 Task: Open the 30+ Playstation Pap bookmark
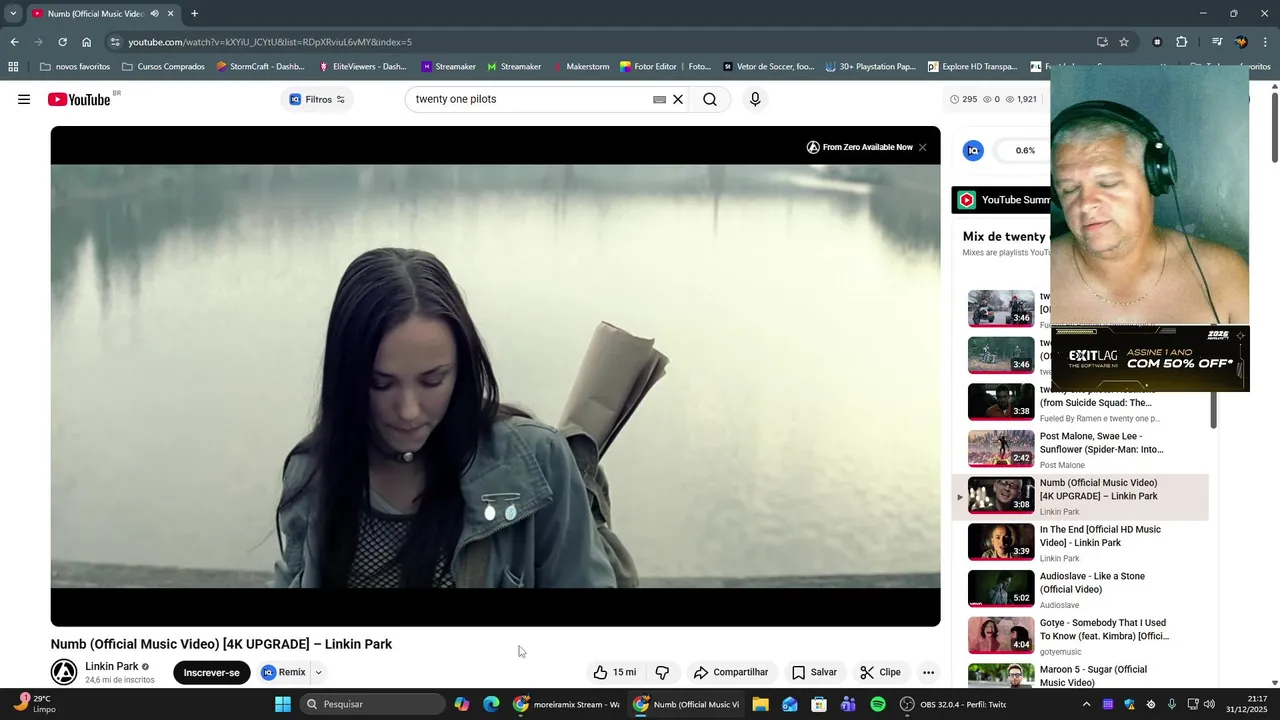point(870,67)
